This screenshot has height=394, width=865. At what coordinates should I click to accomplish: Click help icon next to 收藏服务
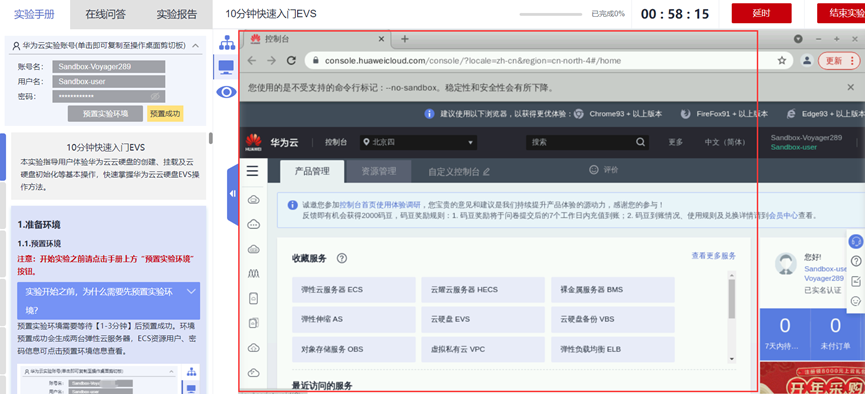point(341,258)
